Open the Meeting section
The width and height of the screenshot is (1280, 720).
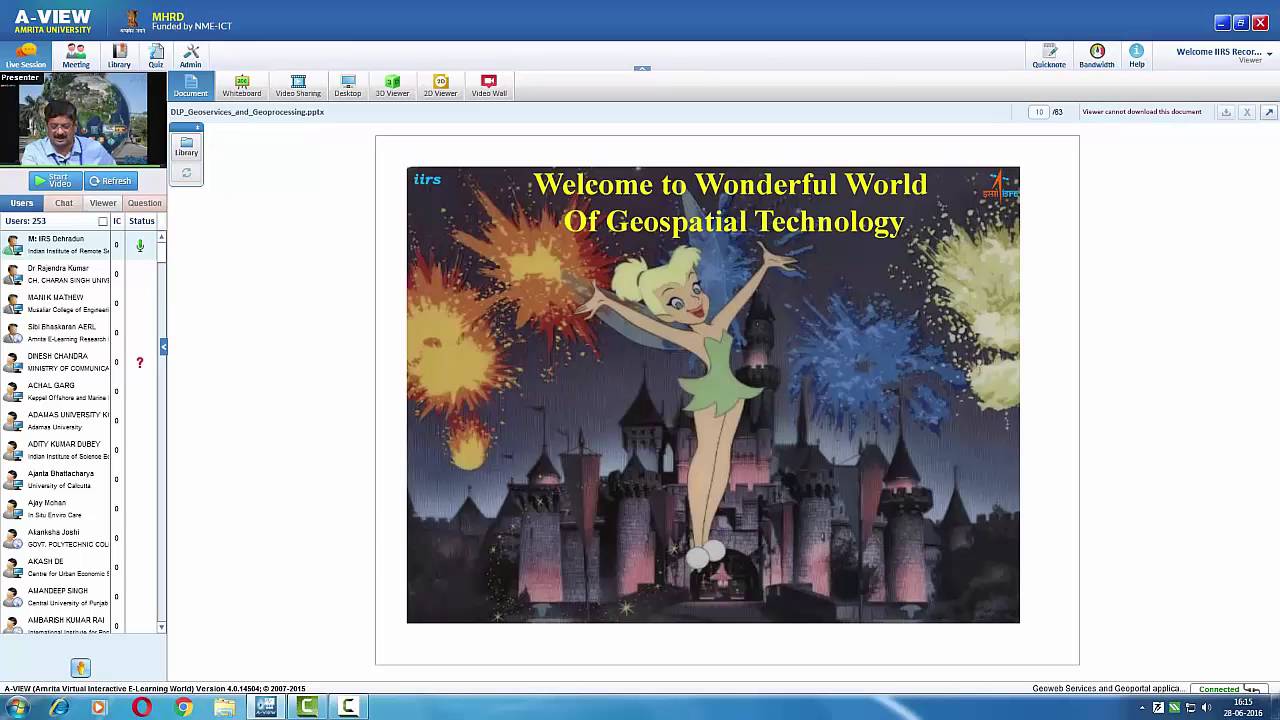(x=76, y=56)
